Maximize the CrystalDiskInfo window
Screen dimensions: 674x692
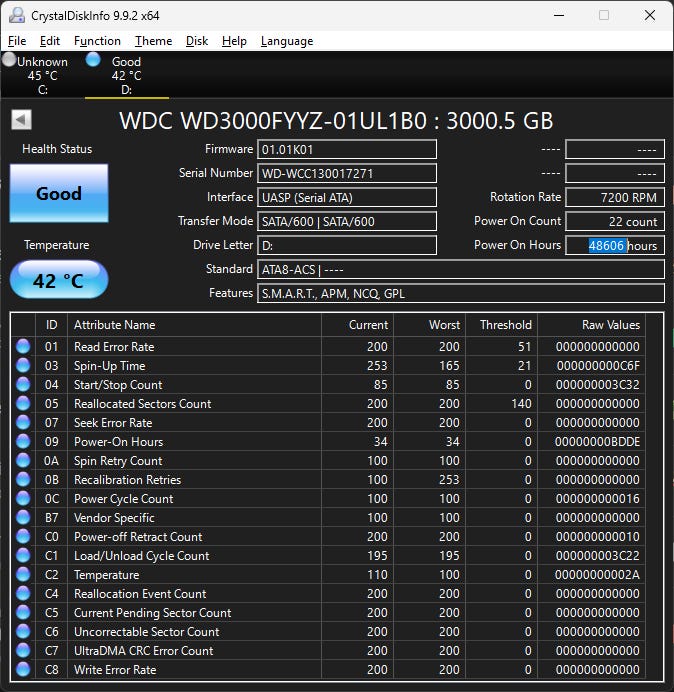[x=604, y=15]
